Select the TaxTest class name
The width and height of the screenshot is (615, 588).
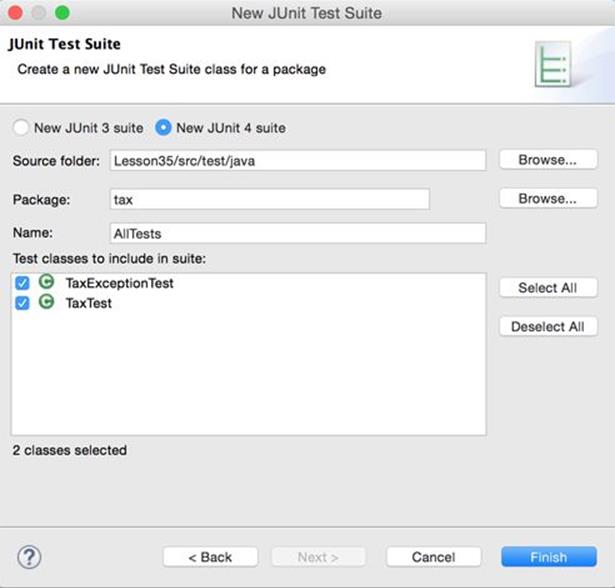click(89, 303)
